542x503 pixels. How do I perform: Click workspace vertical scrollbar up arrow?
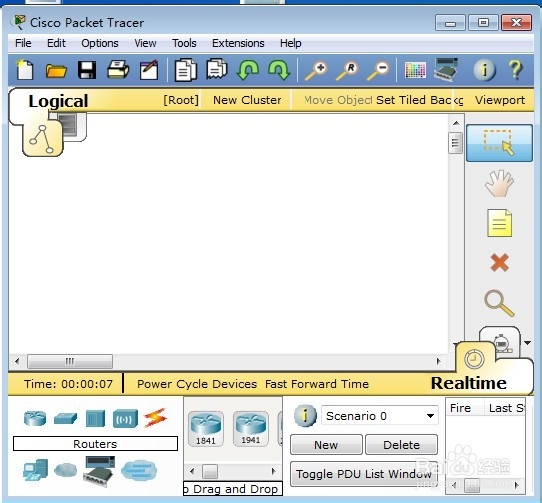(456, 123)
